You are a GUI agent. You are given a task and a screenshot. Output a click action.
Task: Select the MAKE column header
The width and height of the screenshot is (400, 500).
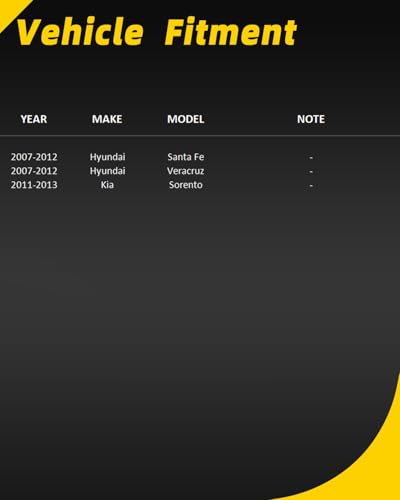[x=107, y=119]
